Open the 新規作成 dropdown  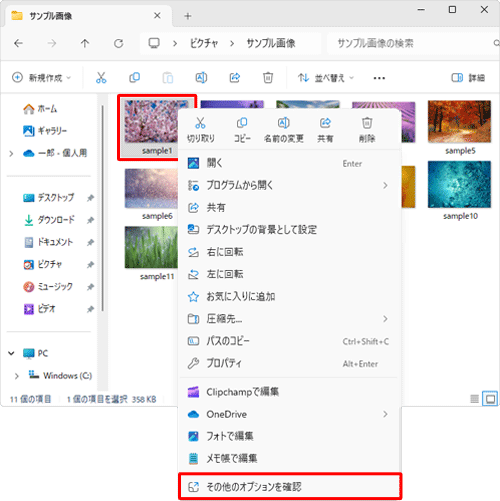click(42, 78)
